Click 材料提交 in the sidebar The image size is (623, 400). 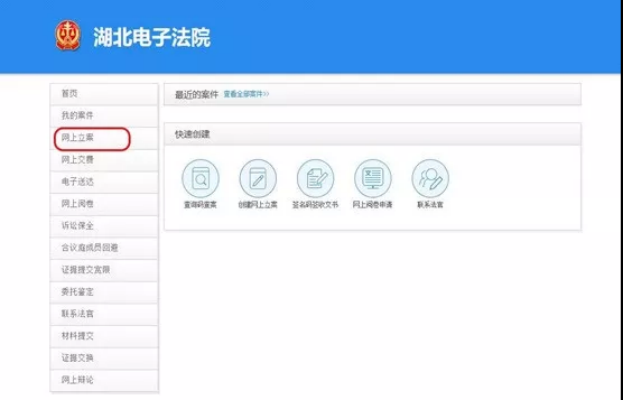pos(104,336)
